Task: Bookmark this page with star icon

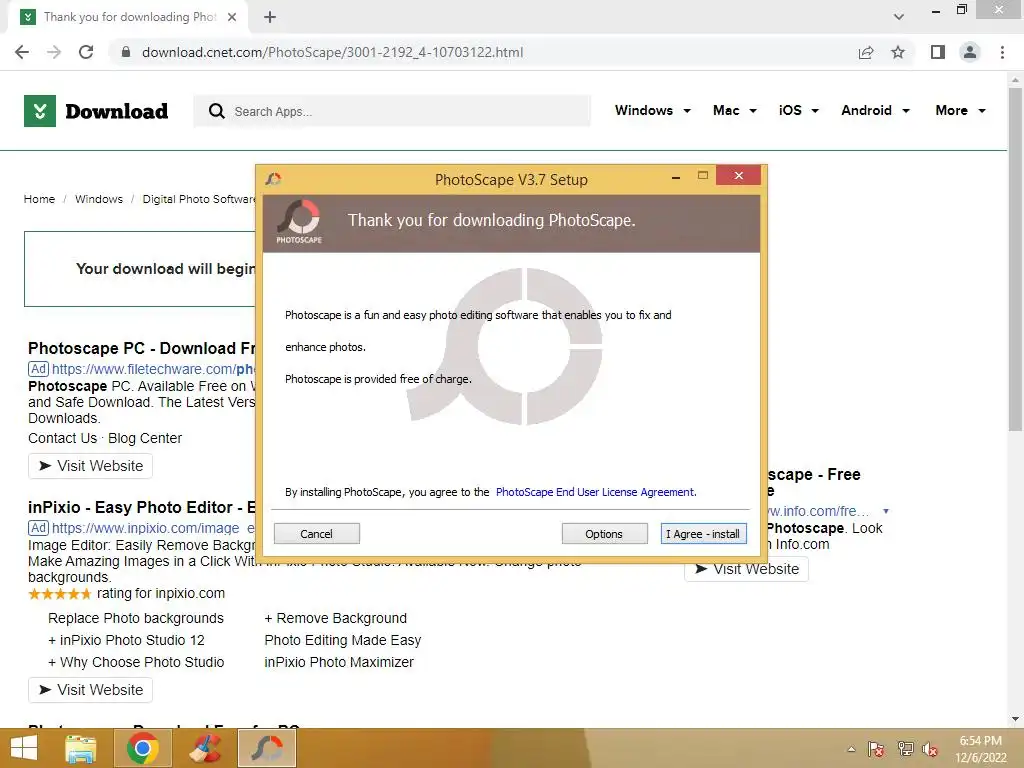Action: (898, 52)
